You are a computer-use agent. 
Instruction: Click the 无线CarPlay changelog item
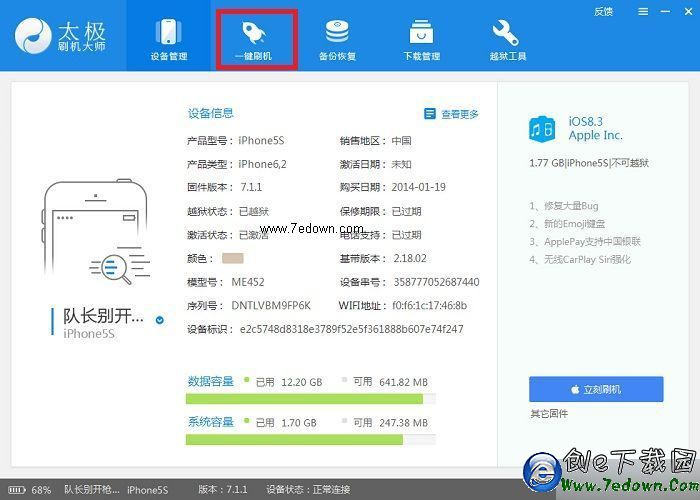pos(580,259)
